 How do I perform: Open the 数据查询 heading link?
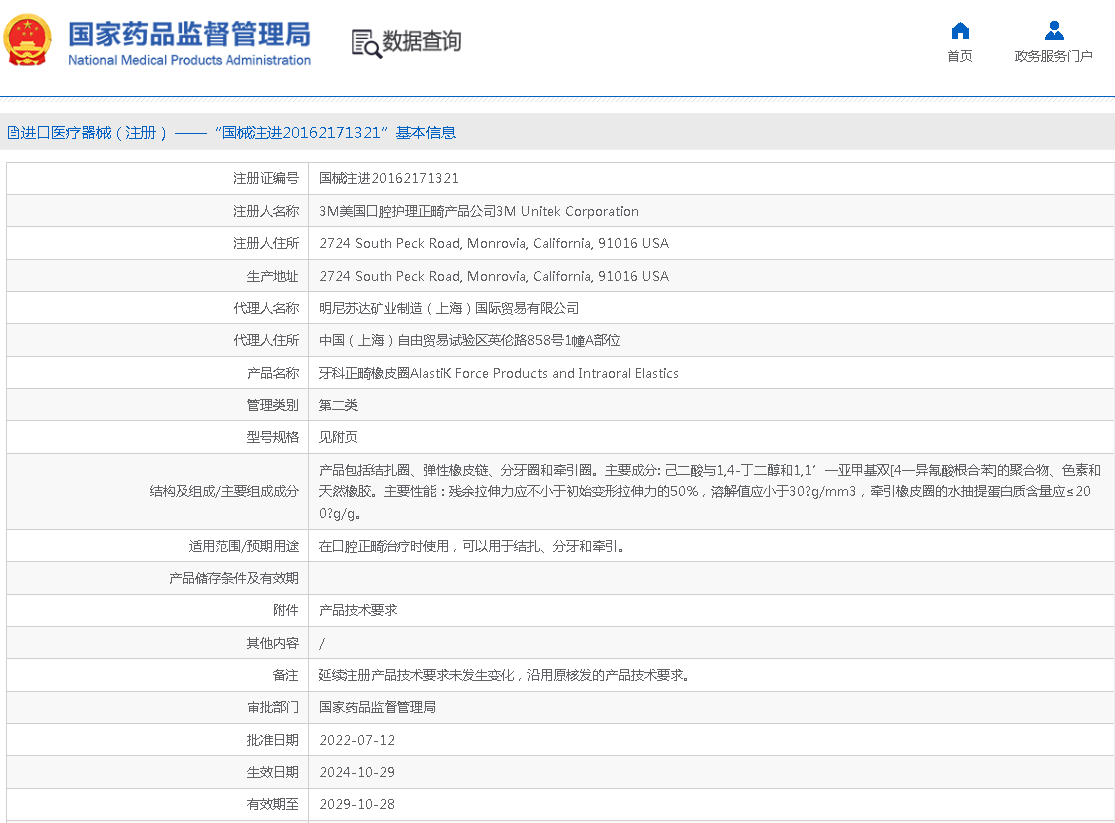click(x=422, y=41)
